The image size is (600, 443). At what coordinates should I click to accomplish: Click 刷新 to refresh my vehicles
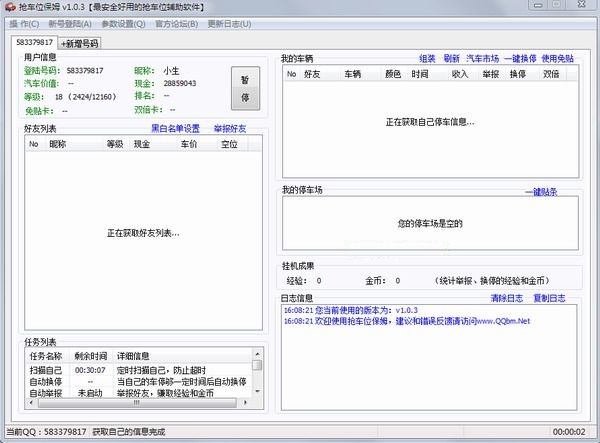452,58
